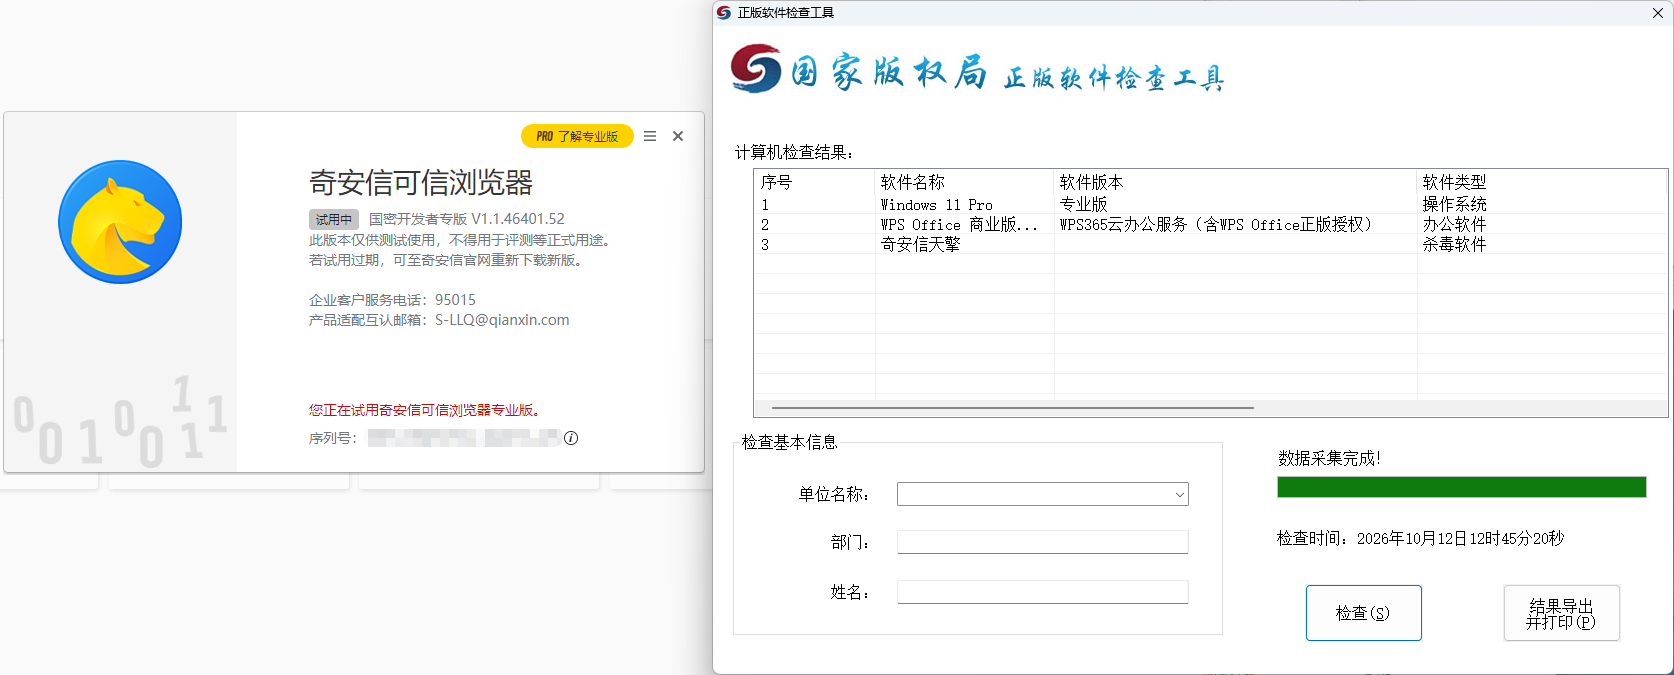Click the results table horizontal scrollbar
Screen dimensions: 1674x675
[x=1012, y=408]
